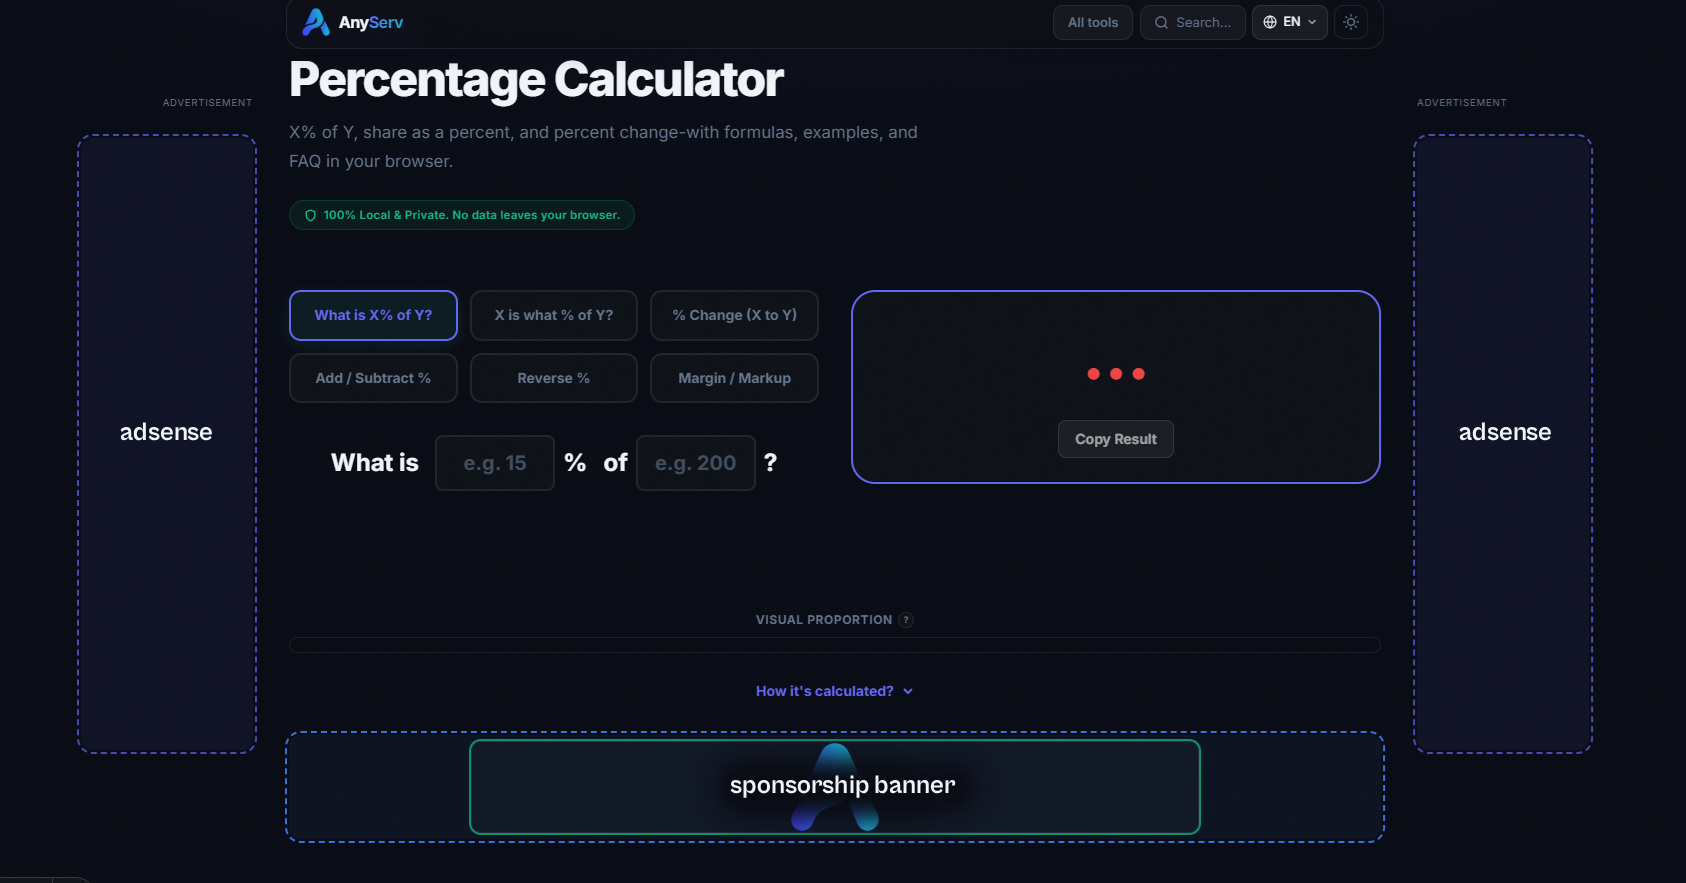Click the left adsense advertisement
Image resolution: width=1686 pixels, height=883 pixels.
coord(167,444)
